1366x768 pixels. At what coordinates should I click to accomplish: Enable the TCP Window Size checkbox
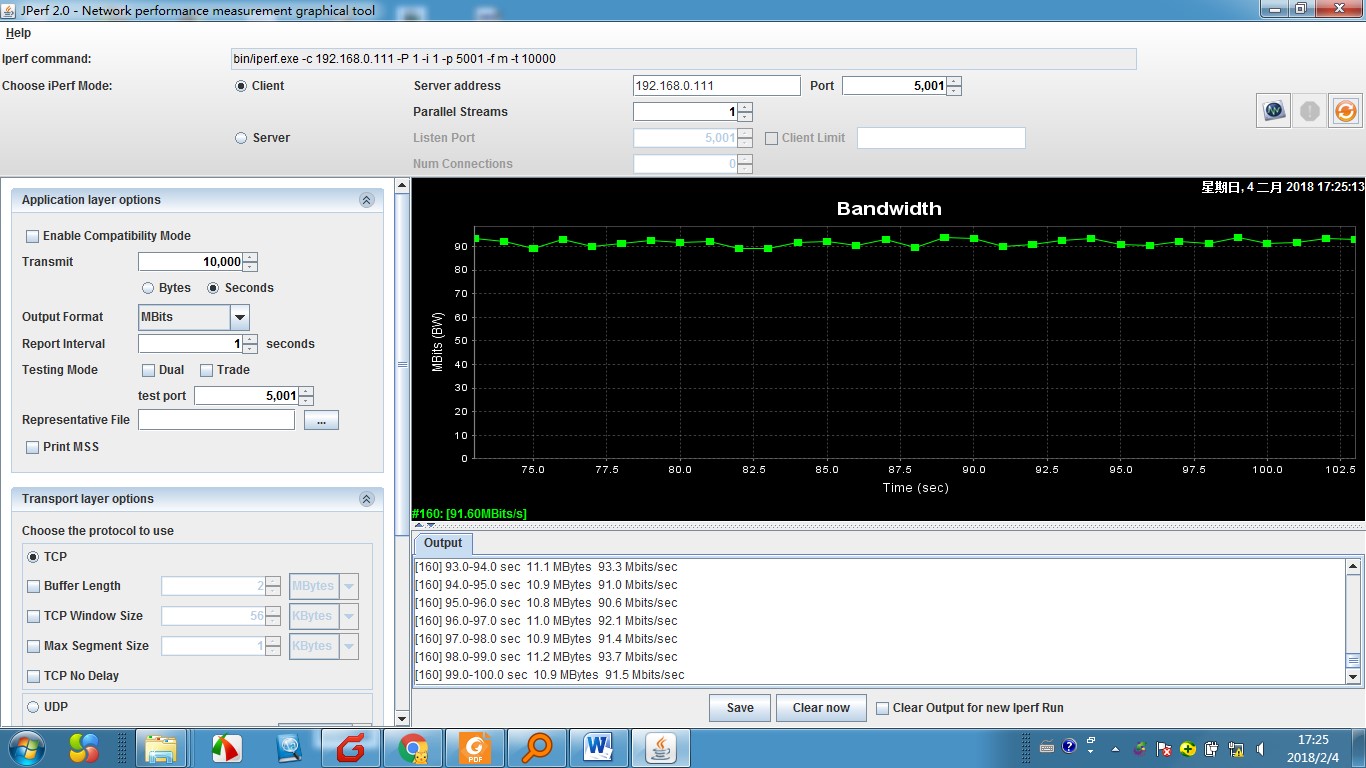pyautogui.click(x=34, y=616)
